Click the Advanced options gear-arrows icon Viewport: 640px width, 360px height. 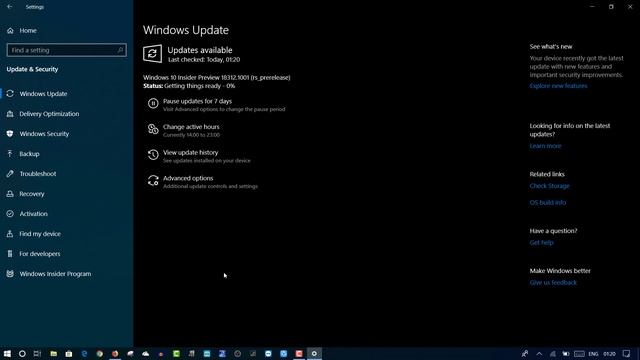point(153,180)
